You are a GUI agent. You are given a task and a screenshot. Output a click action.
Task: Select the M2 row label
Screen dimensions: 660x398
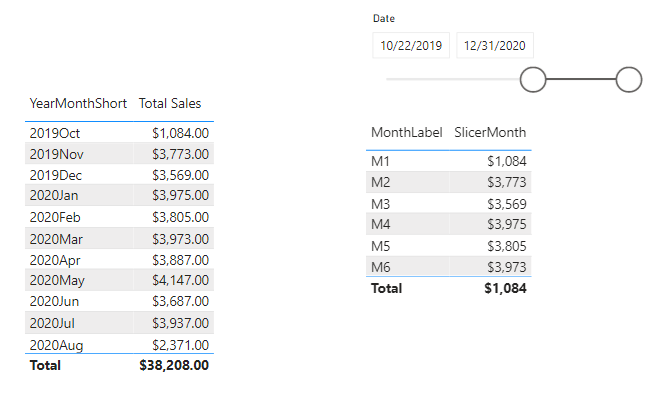(381, 183)
